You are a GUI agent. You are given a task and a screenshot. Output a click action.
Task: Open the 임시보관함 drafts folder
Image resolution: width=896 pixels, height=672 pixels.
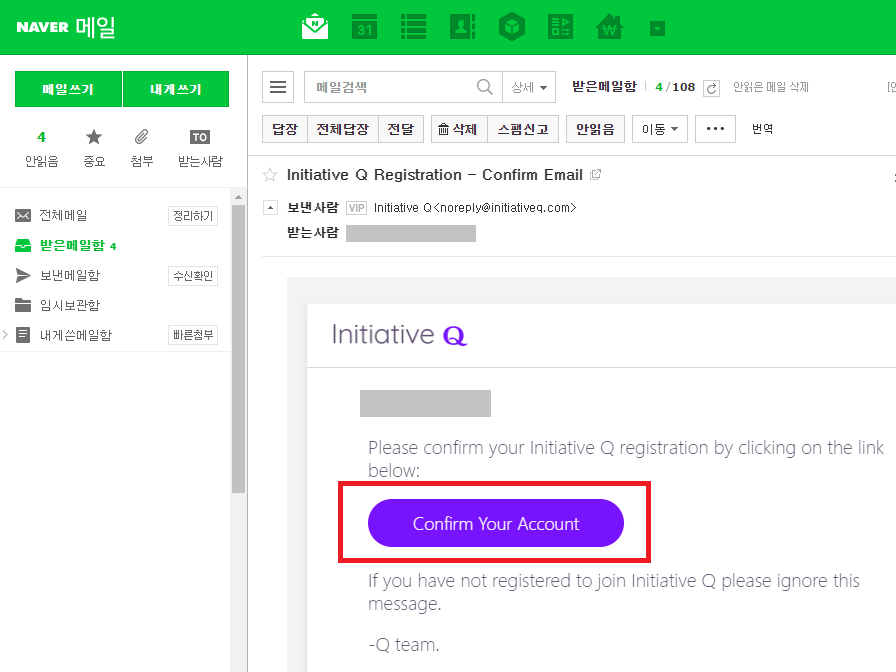(x=70, y=305)
